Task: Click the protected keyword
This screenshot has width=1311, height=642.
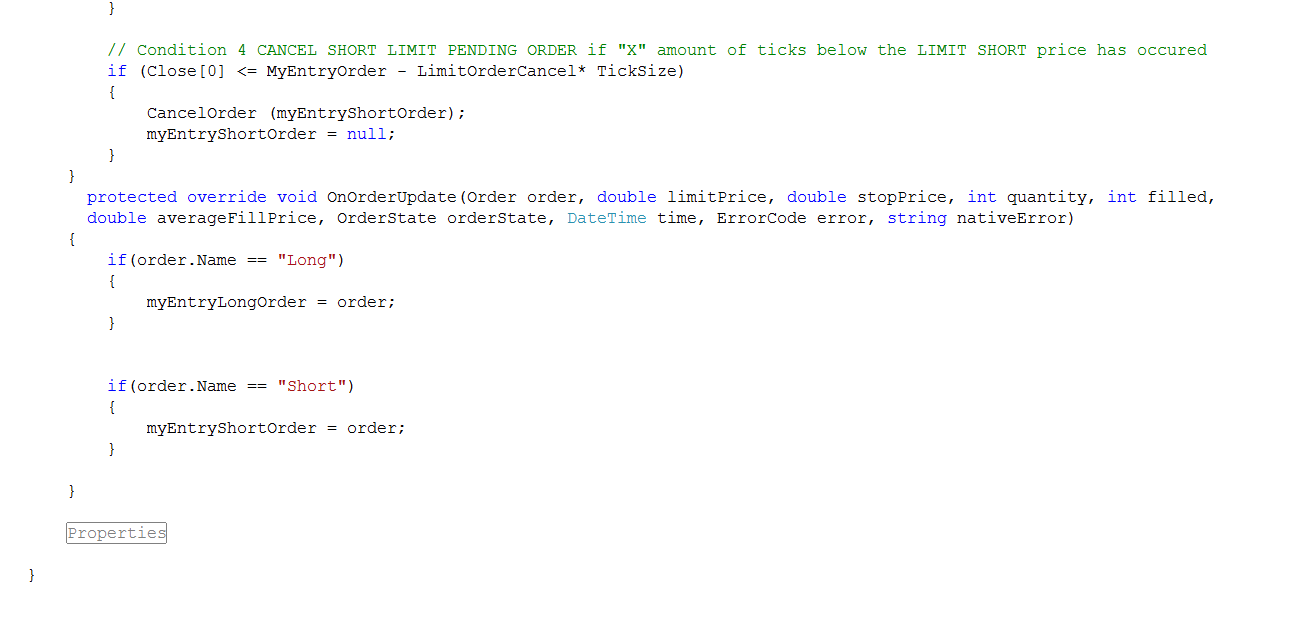Action: (x=132, y=197)
